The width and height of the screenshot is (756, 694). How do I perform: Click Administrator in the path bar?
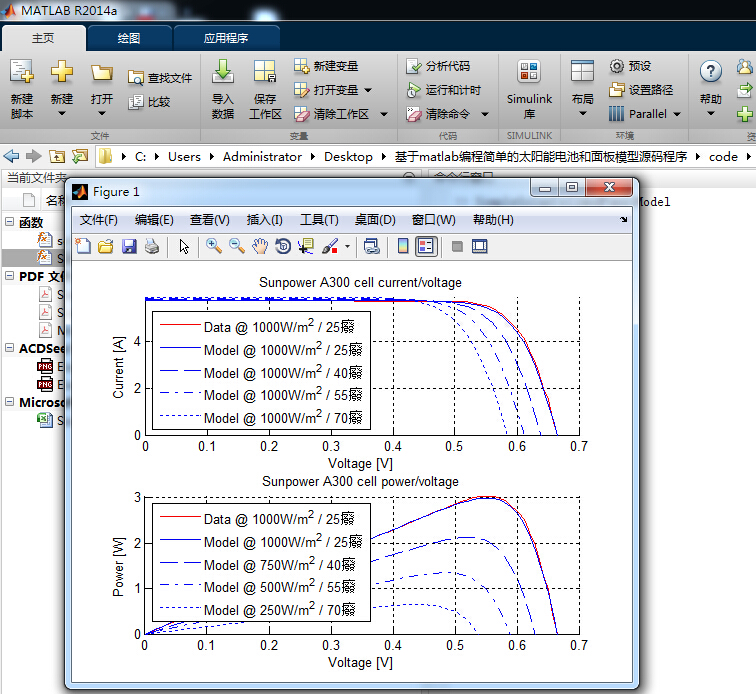(262, 157)
